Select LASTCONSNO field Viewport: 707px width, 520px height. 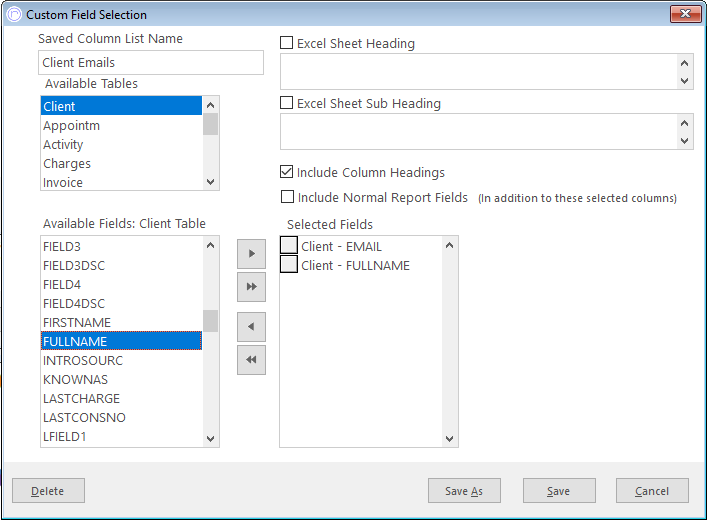[x=121, y=417]
